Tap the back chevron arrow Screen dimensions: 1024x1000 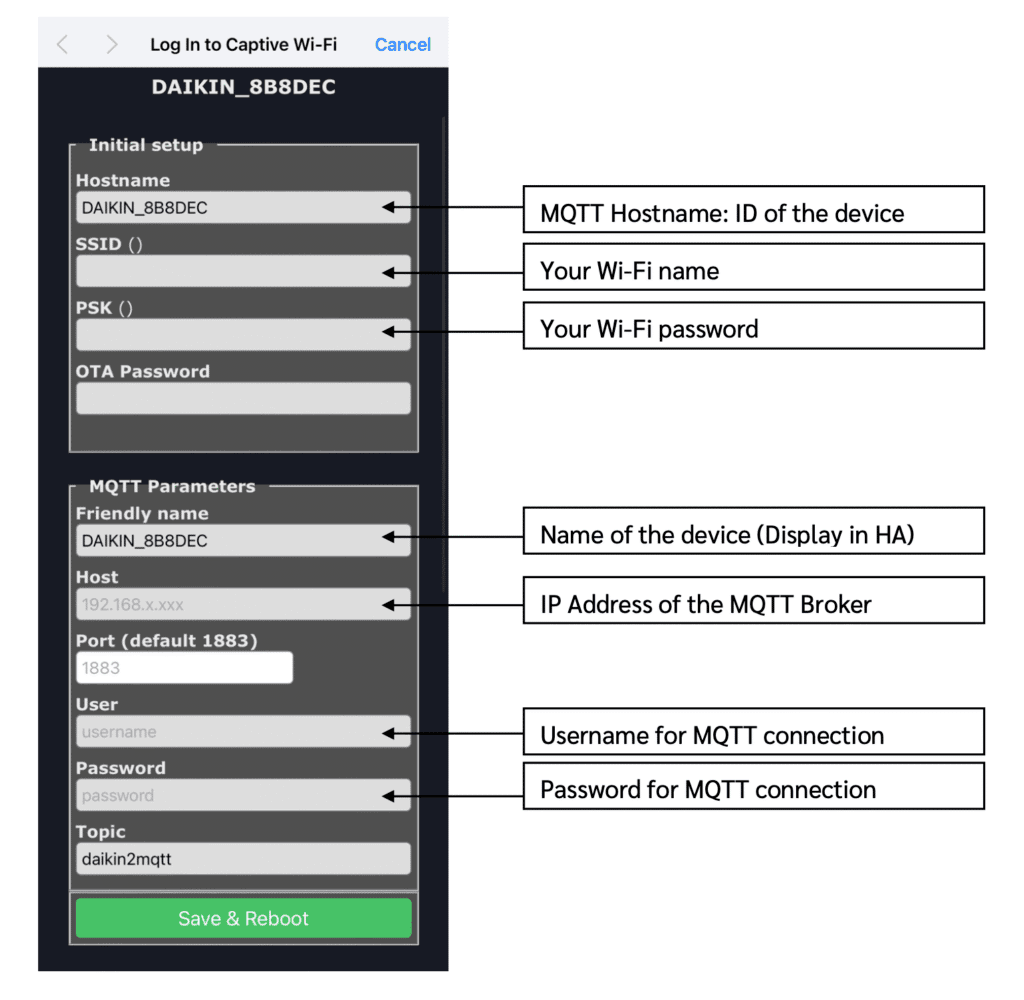tap(63, 44)
